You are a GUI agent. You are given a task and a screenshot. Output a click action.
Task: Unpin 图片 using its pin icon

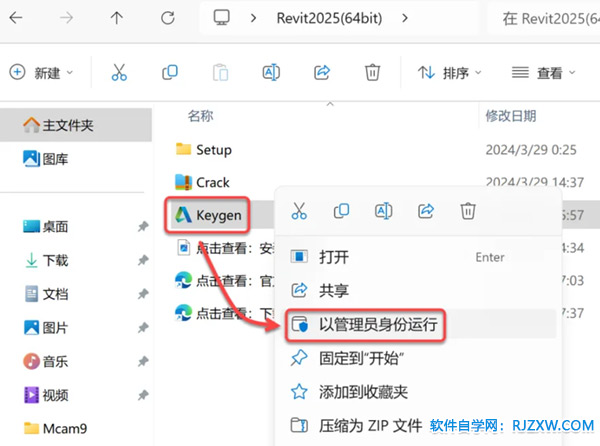tap(143, 327)
